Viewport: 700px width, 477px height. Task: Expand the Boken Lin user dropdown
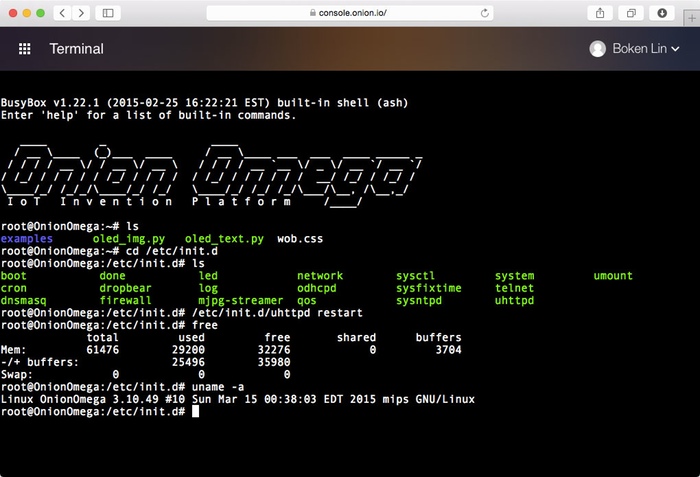(x=675, y=49)
